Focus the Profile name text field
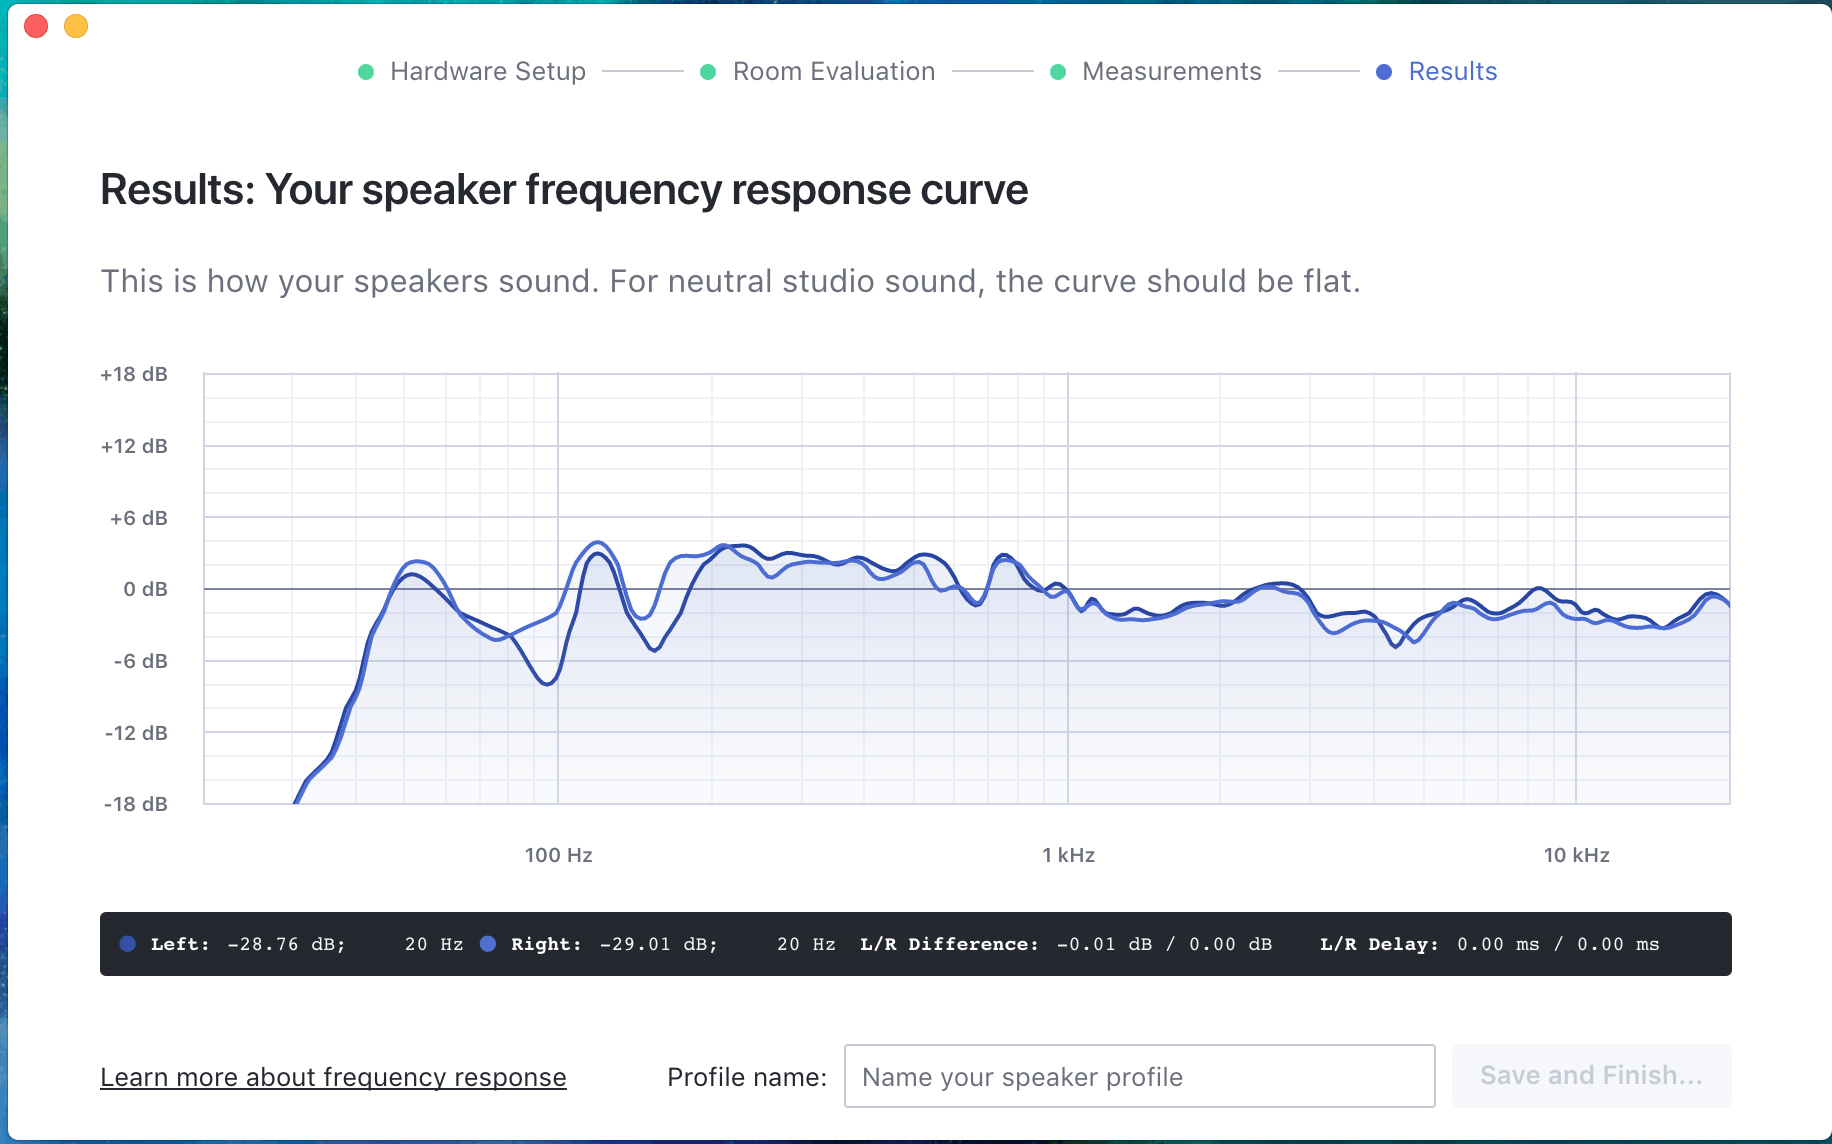 click(1139, 1076)
